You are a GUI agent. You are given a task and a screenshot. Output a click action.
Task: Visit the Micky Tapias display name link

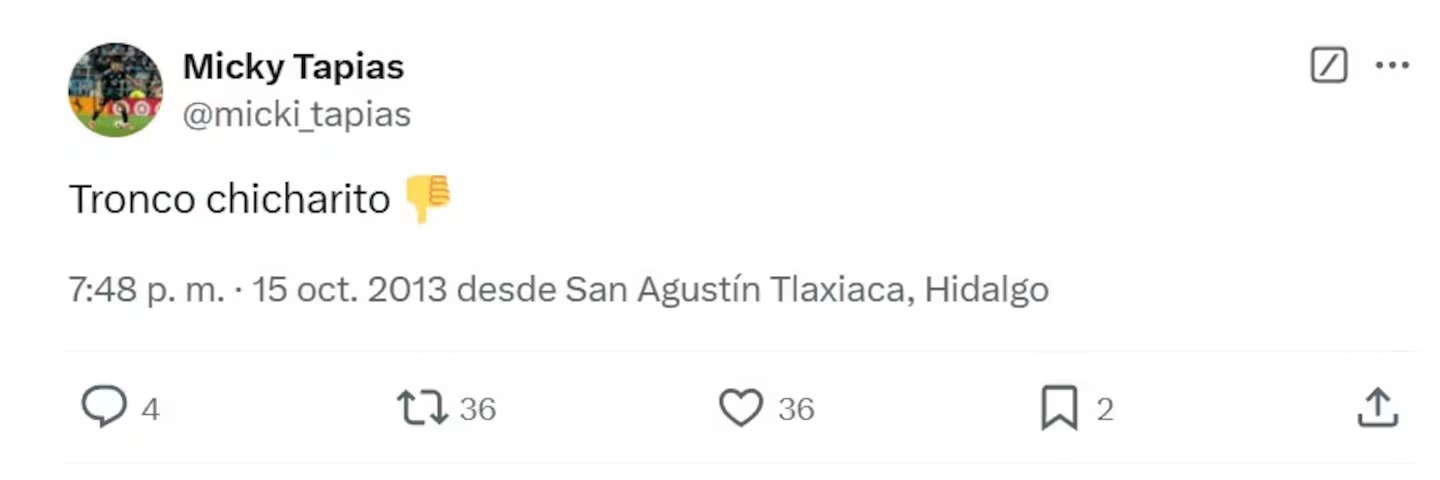pos(294,67)
